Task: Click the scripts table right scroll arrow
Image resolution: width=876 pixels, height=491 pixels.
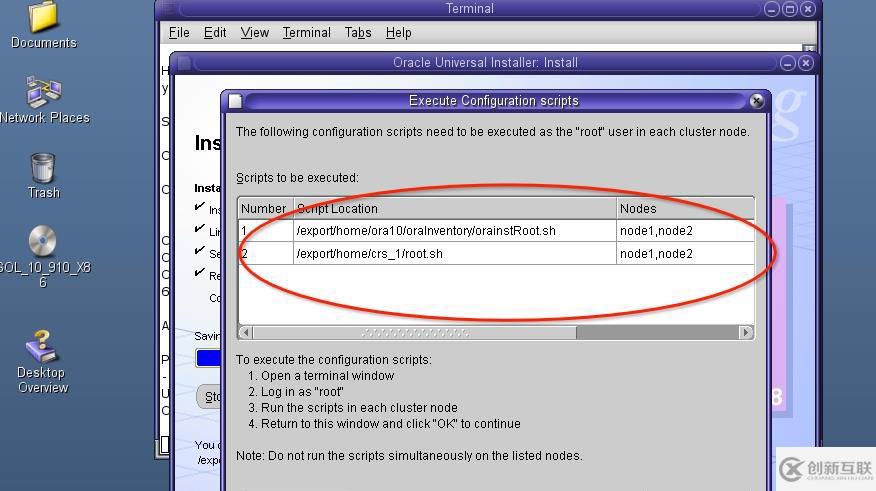Action: 746,332
